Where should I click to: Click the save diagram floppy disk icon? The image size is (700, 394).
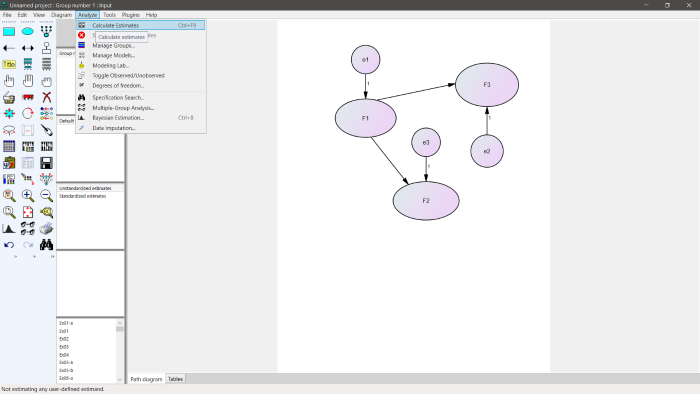46,163
